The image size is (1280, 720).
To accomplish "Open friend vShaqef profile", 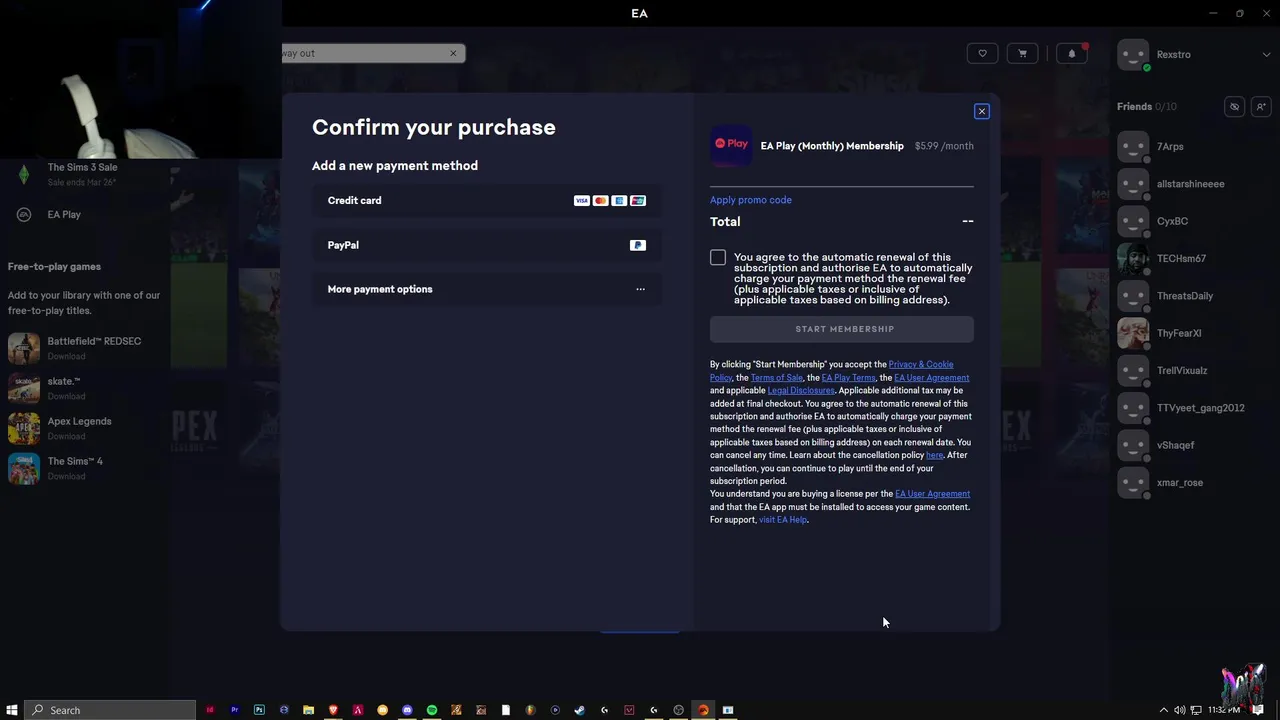I will pos(1175,445).
